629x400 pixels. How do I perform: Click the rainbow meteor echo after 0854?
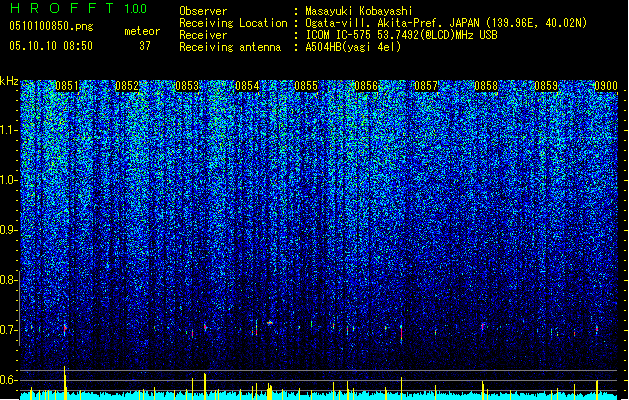coord(270,322)
